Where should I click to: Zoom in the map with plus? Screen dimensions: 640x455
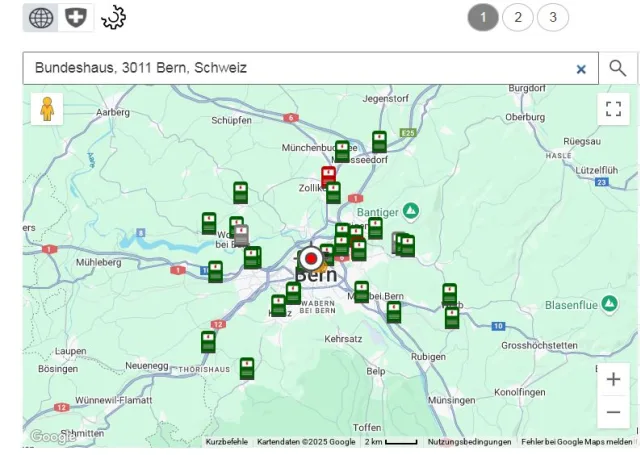click(x=613, y=379)
